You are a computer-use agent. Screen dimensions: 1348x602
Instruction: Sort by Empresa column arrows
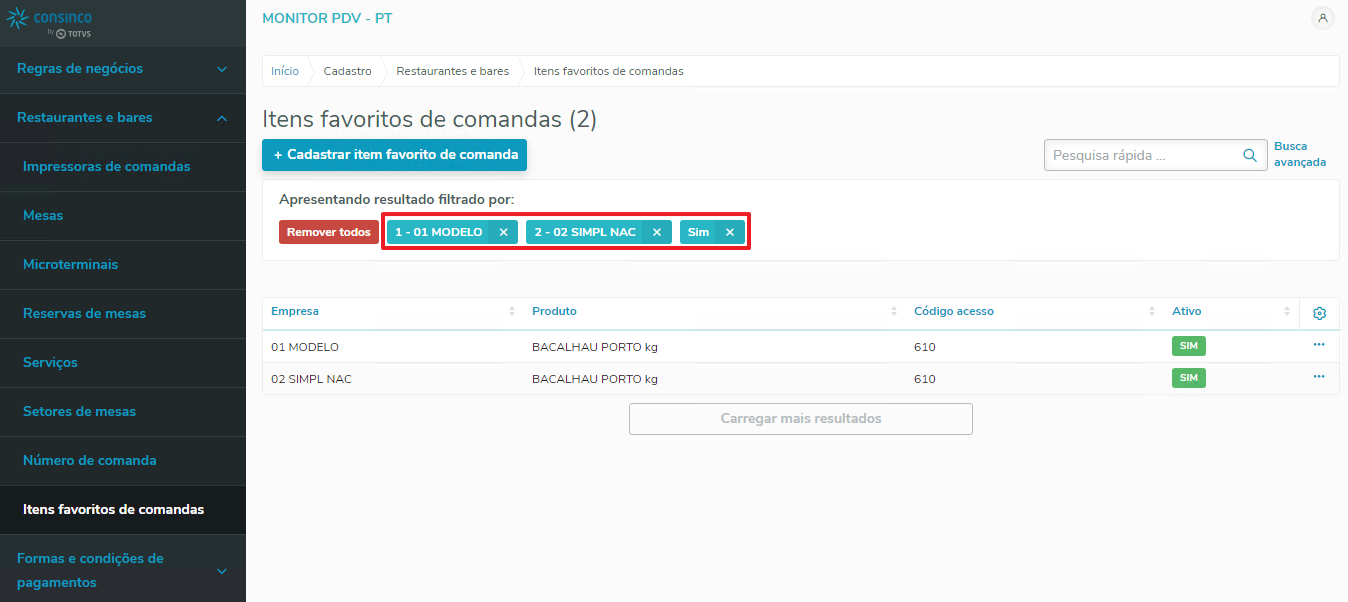[512, 312]
